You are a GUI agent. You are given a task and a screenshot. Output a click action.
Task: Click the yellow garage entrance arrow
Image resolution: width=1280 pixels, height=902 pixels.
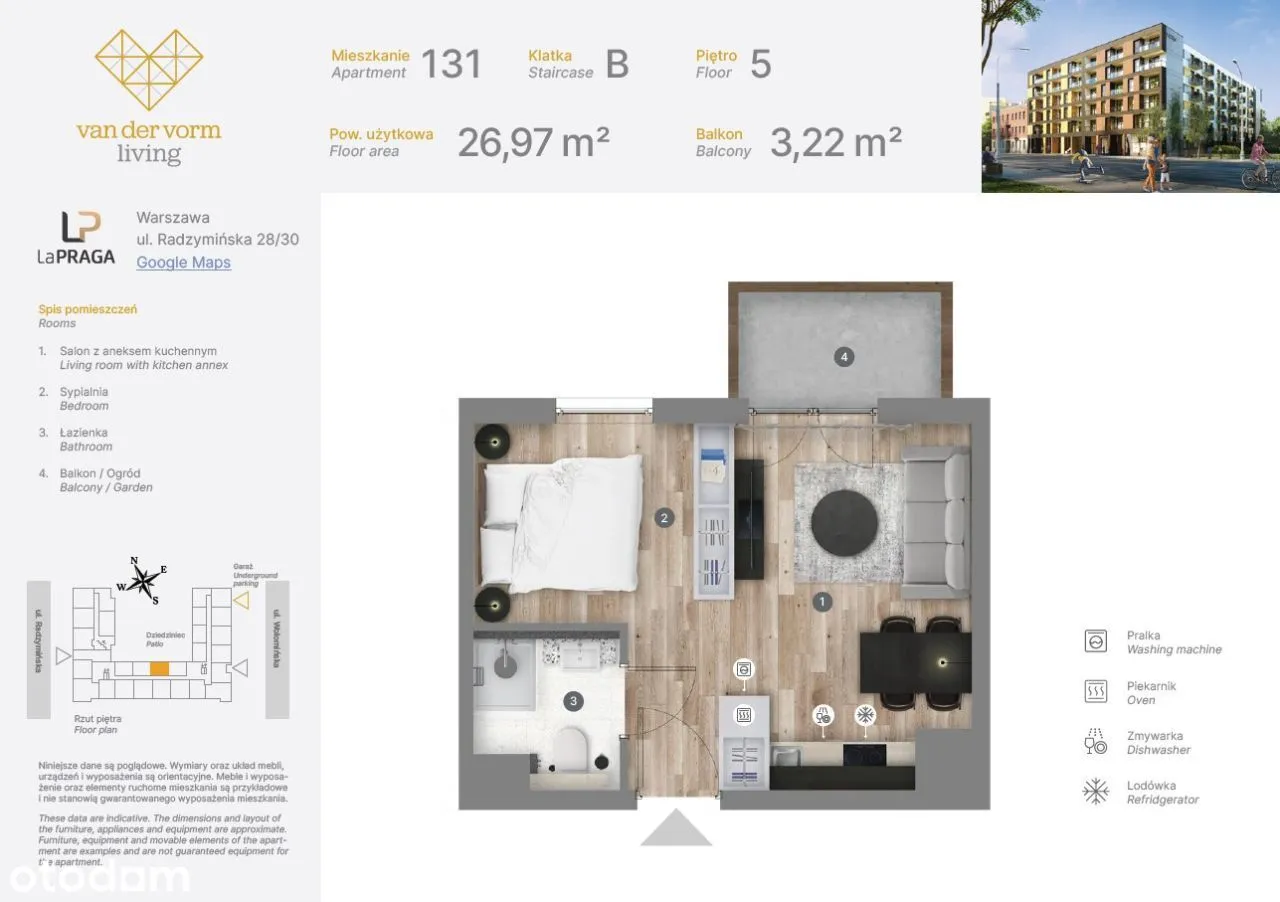(241, 600)
